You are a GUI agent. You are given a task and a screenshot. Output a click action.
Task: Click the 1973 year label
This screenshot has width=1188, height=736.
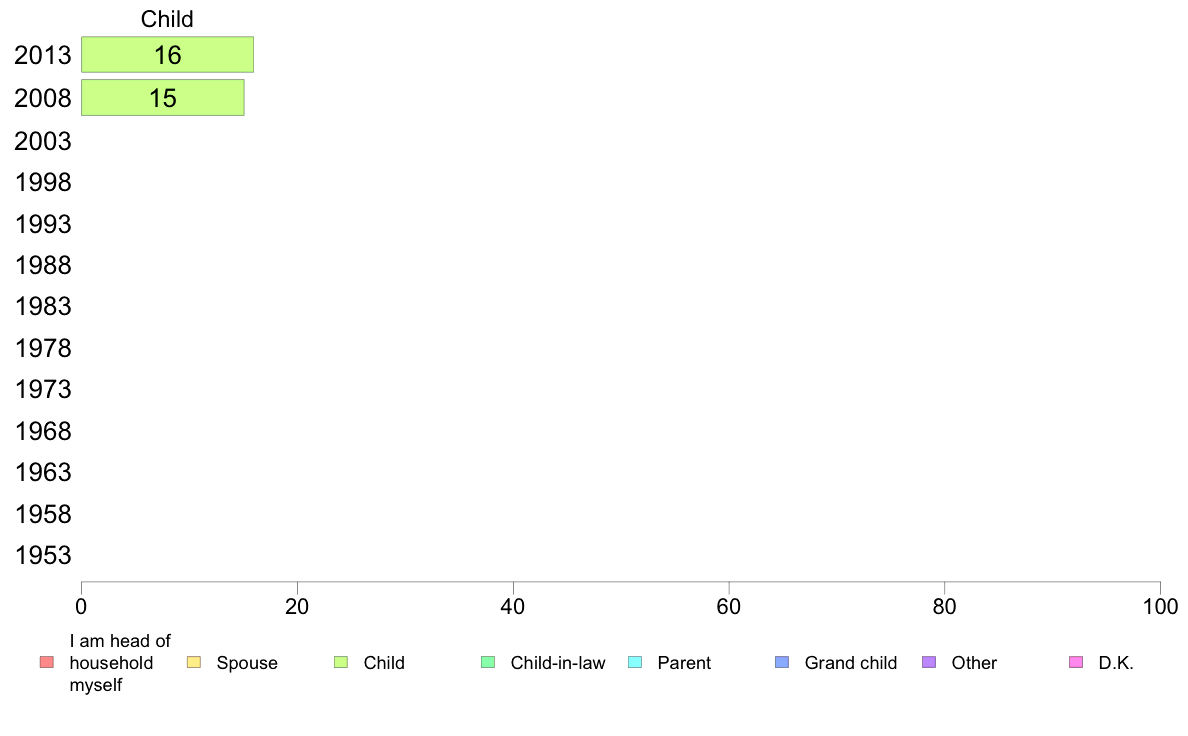43,389
